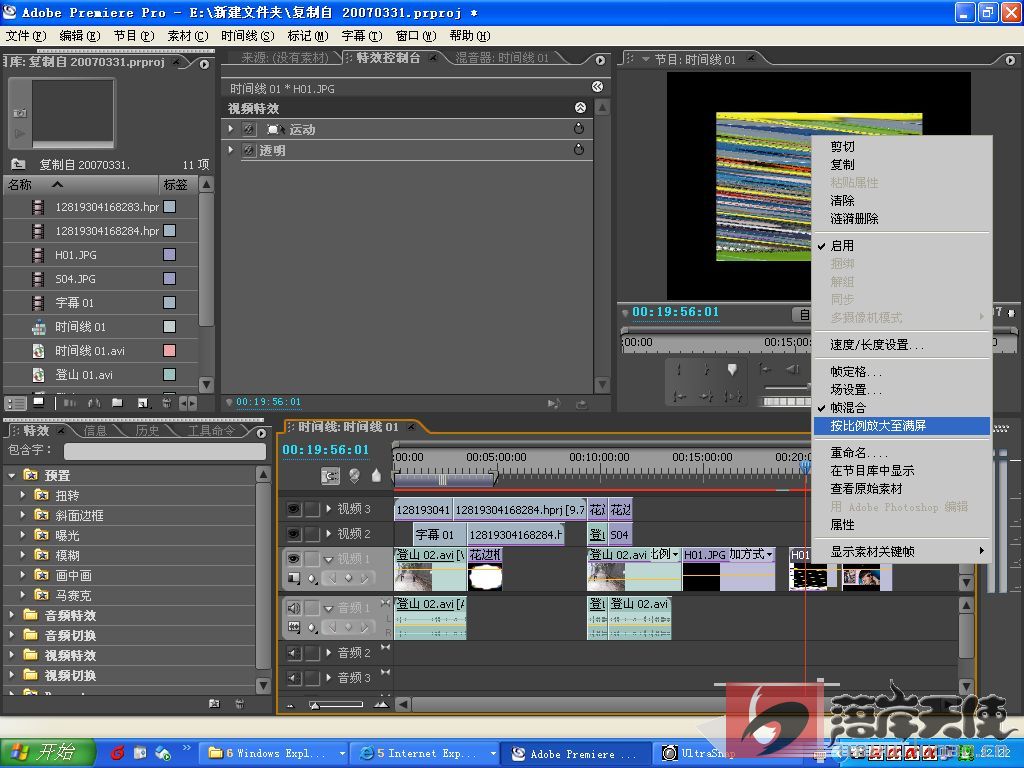Set unnumbered marker icon in timeline
This screenshot has height=768, width=1024.
point(376,476)
